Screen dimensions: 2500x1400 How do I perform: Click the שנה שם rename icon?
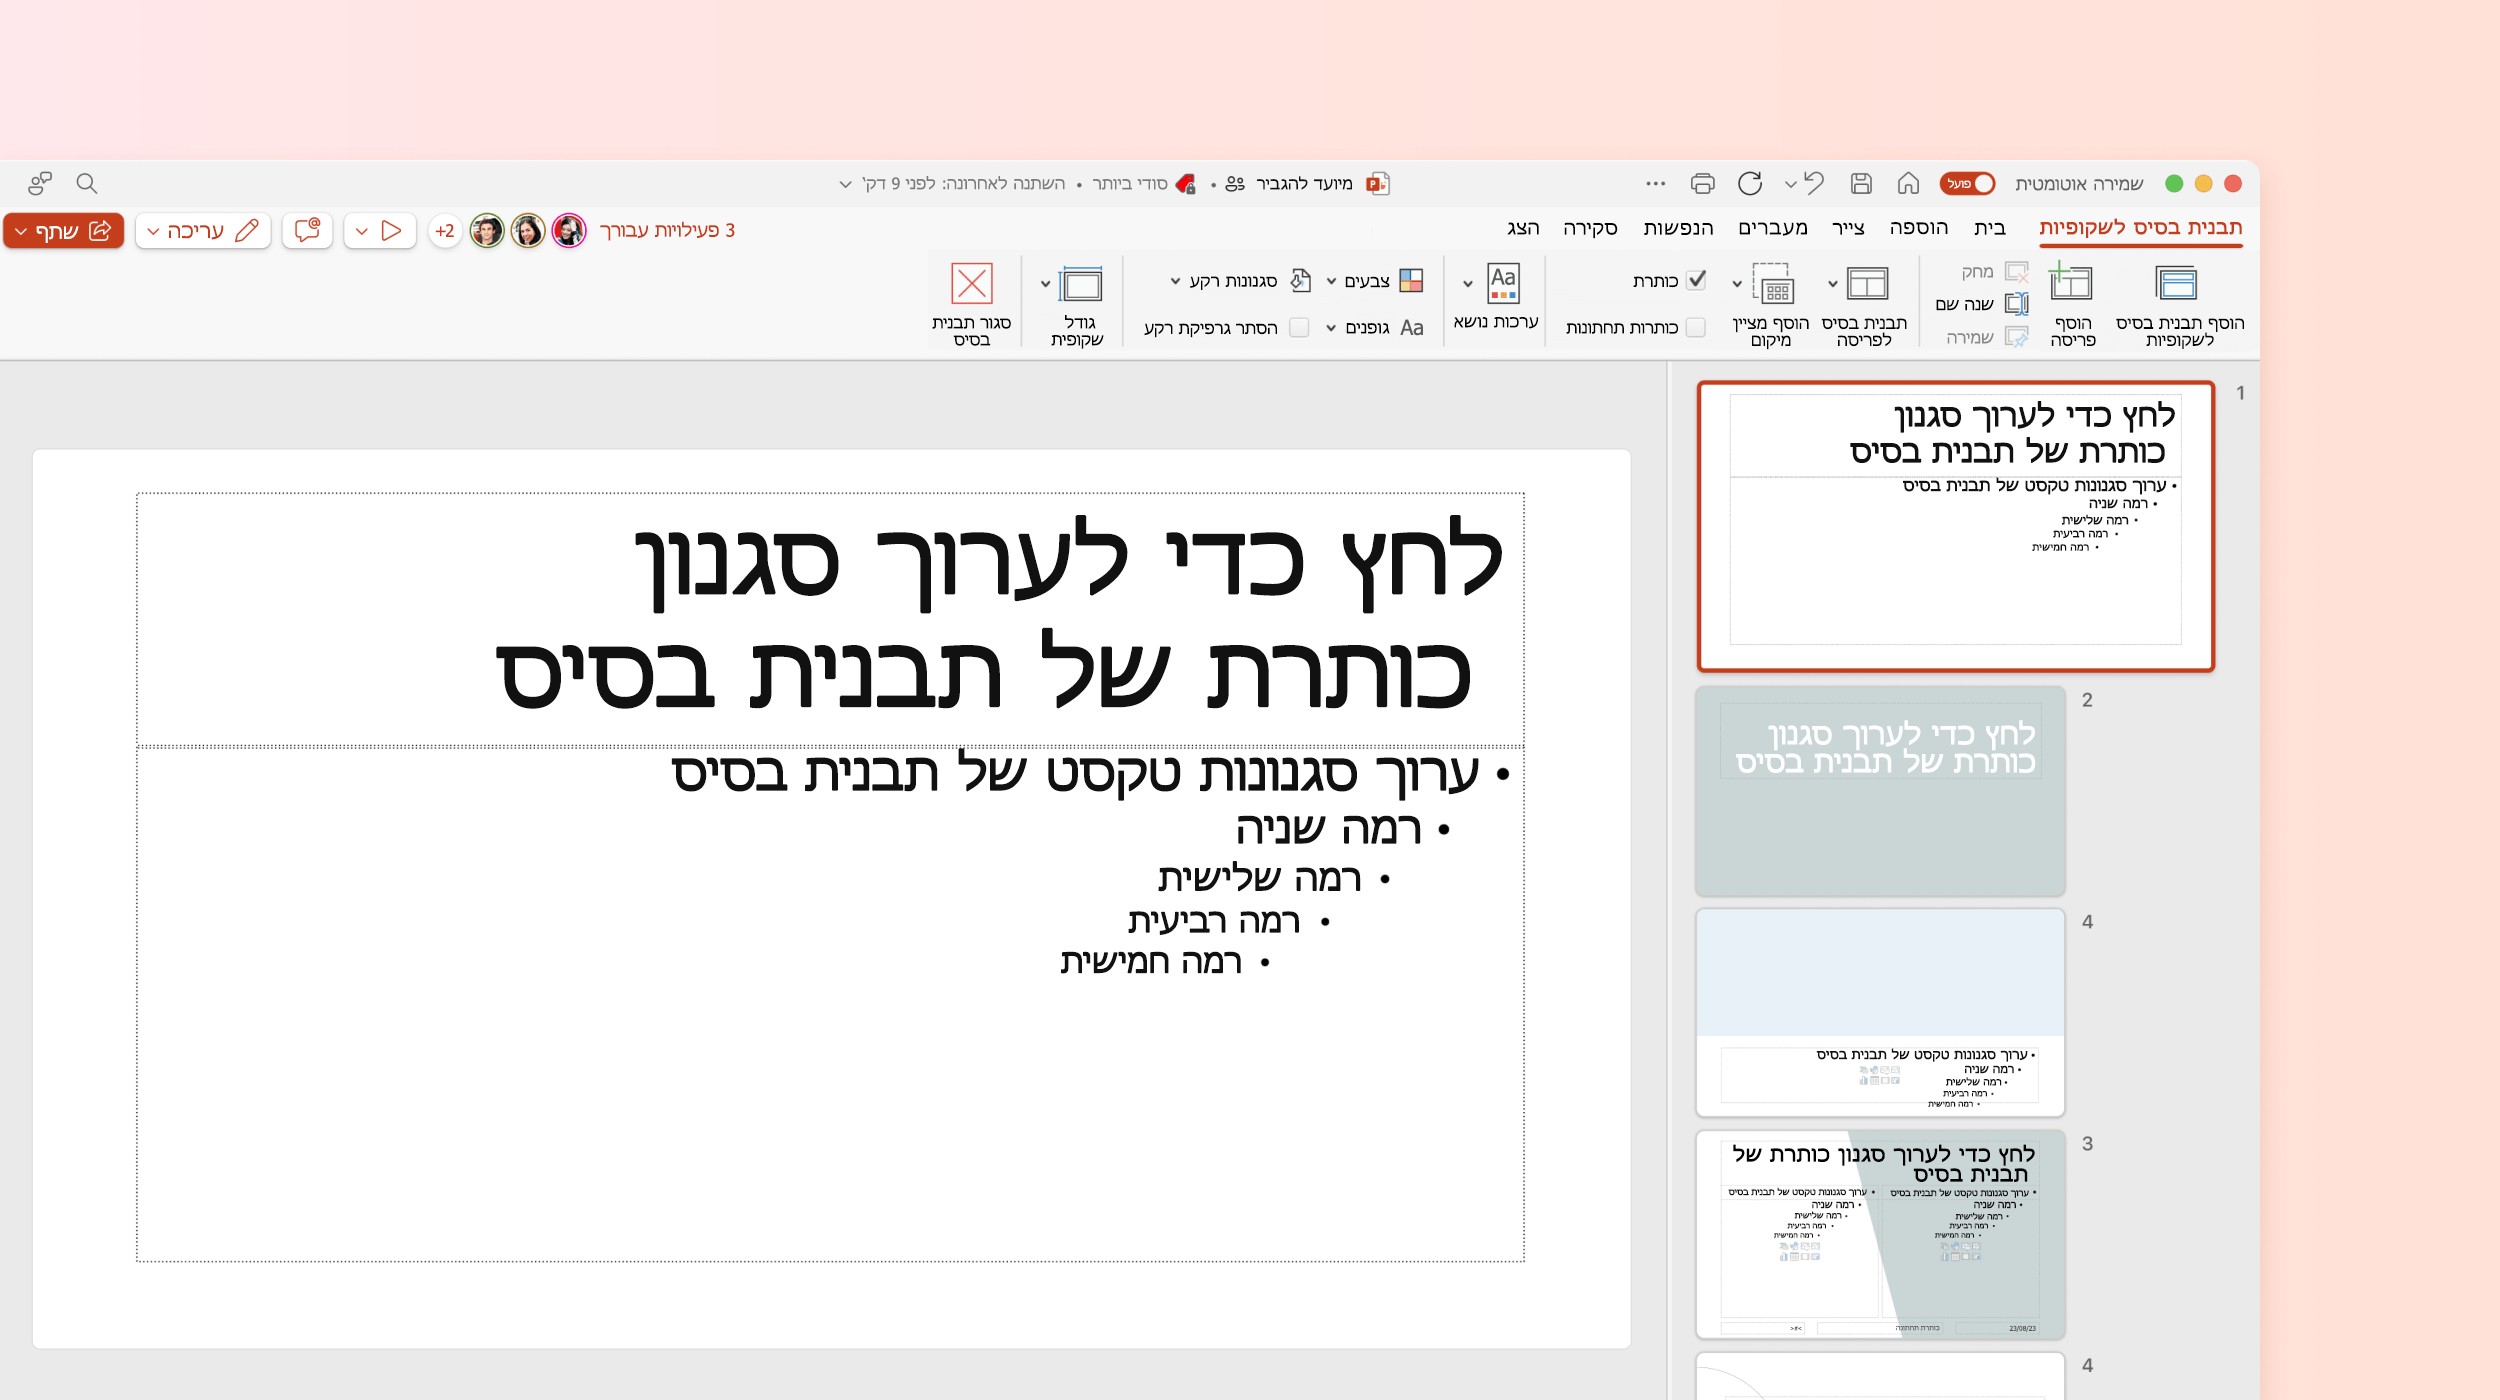(2017, 304)
